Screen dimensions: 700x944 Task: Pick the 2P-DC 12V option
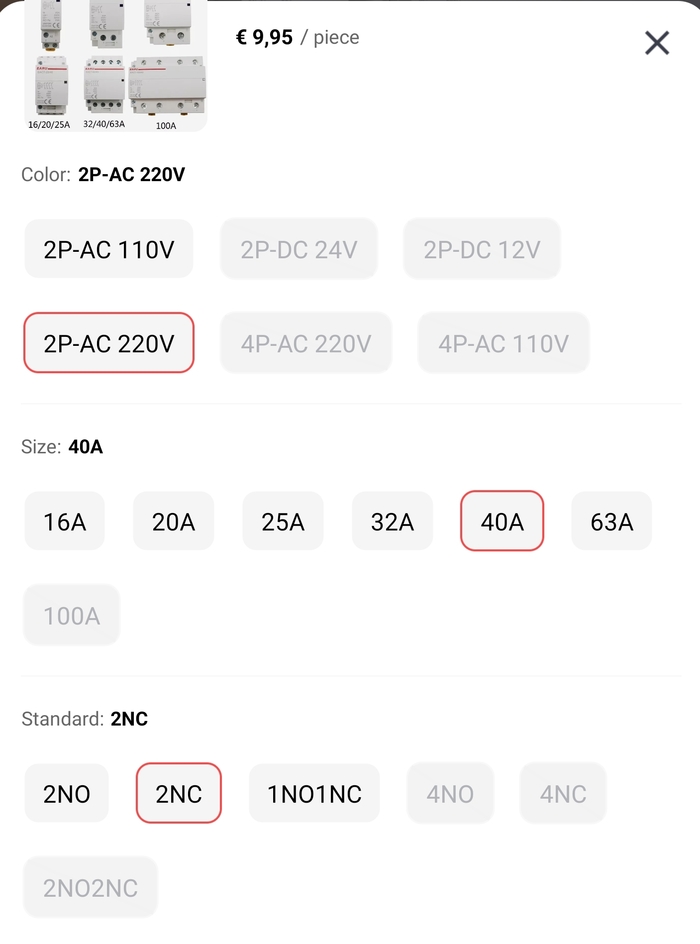click(x=482, y=249)
